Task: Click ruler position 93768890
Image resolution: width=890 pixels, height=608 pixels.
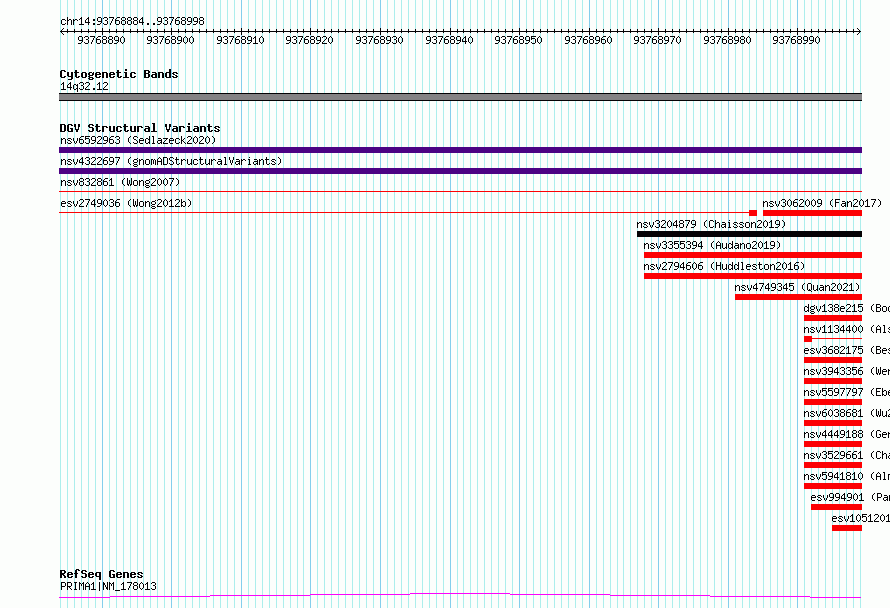Action: (x=102, y=40)
